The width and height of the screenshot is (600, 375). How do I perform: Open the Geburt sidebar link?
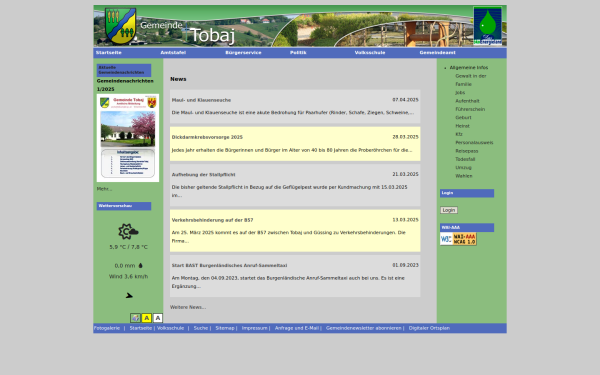(463, 118)
